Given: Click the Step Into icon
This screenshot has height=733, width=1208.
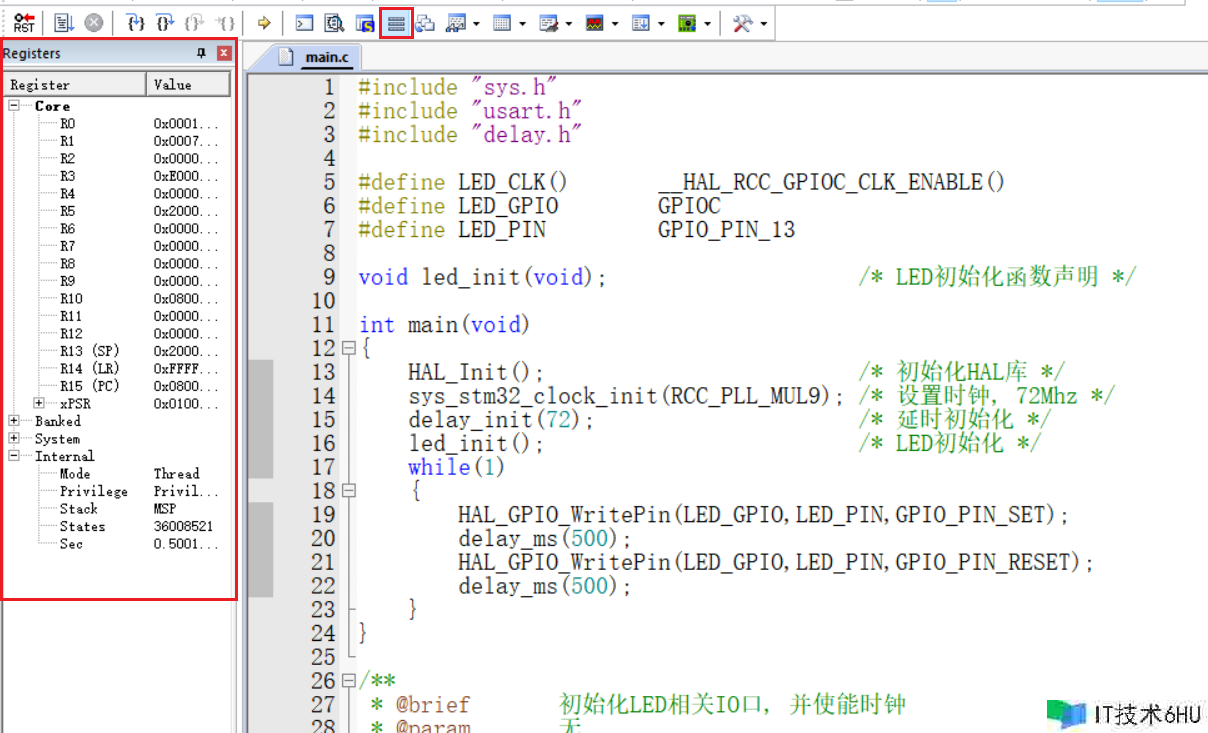Looking at the screenshot, I should click(x=137, y=23).
